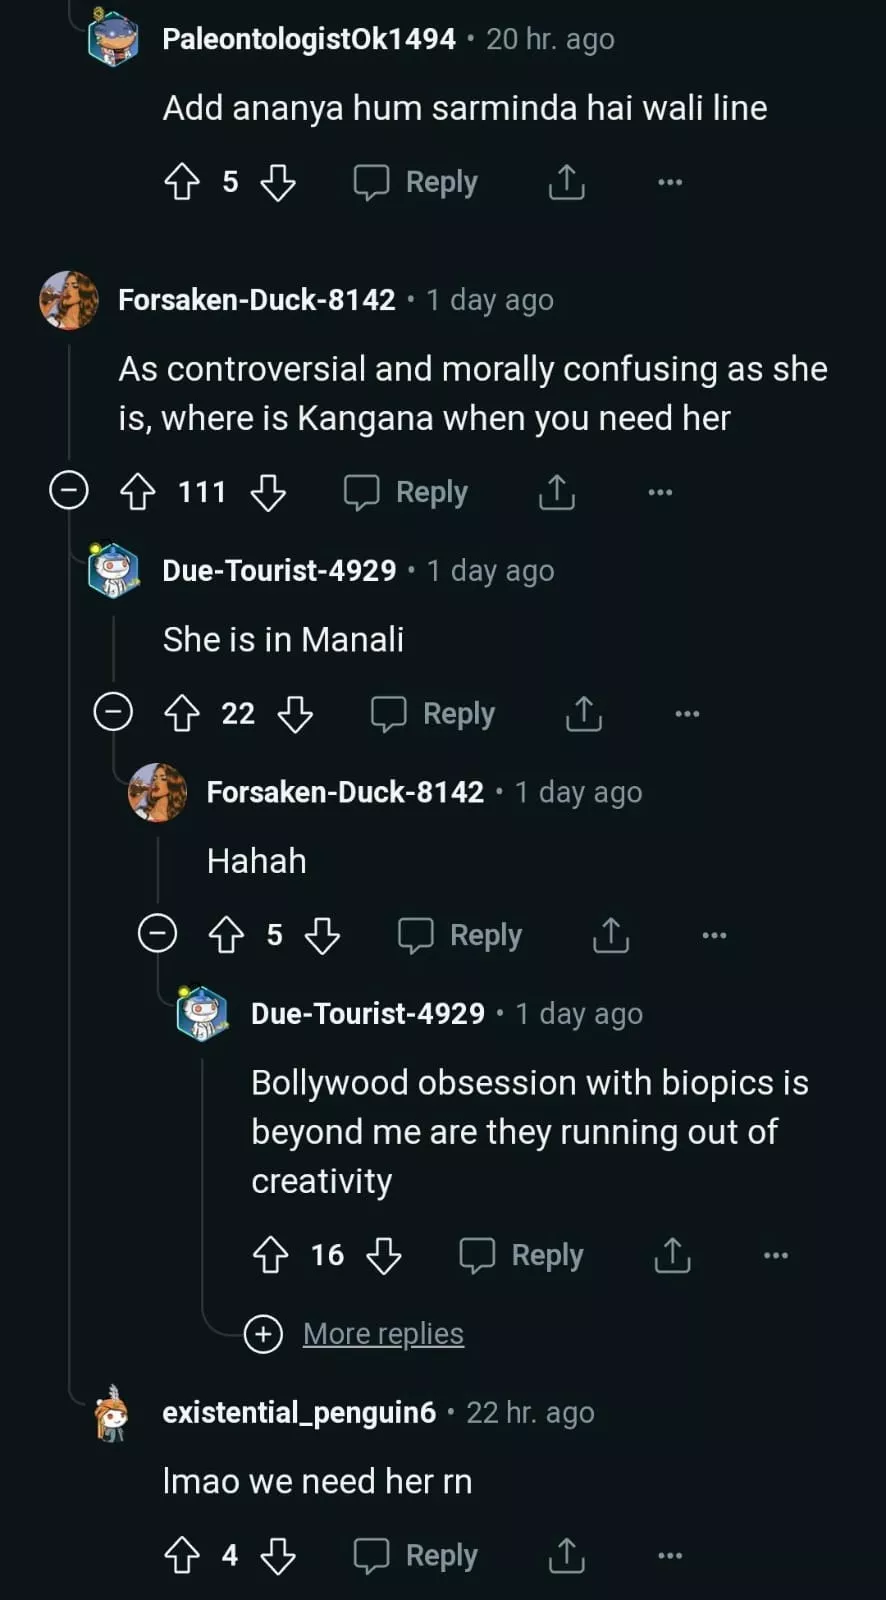Open more options on the biopics comment
The width and height of the screenshot is (886, 1600).
click(x=776, y=1255)
